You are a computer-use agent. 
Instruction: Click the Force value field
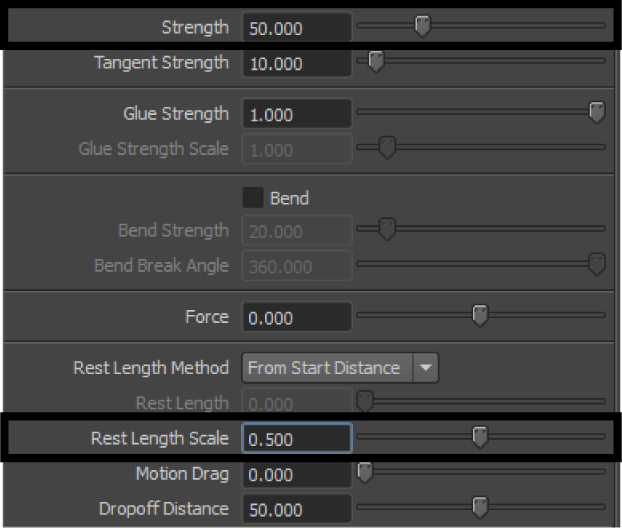[x=296, y=317]
